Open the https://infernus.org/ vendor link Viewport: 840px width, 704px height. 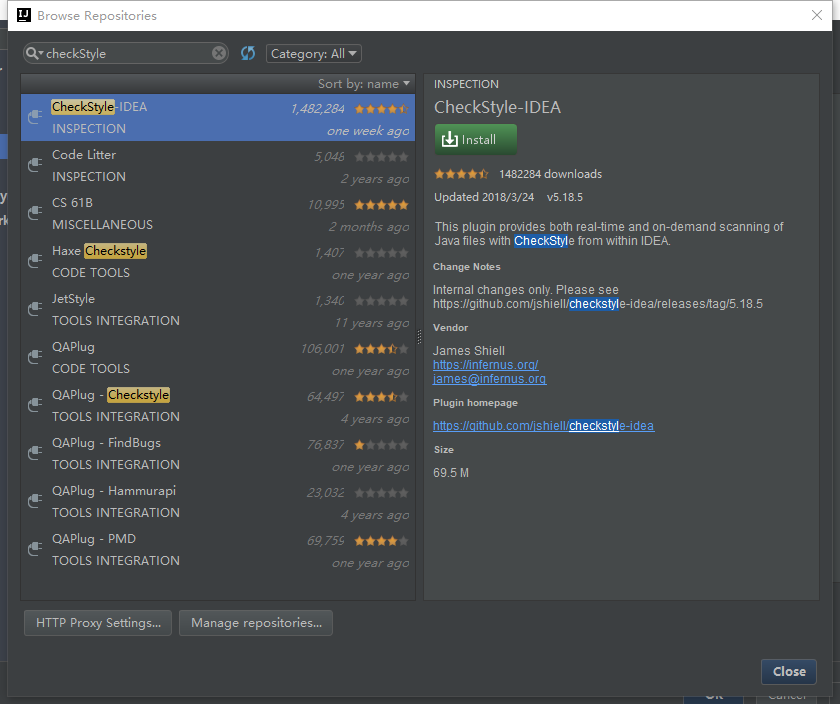485,365
